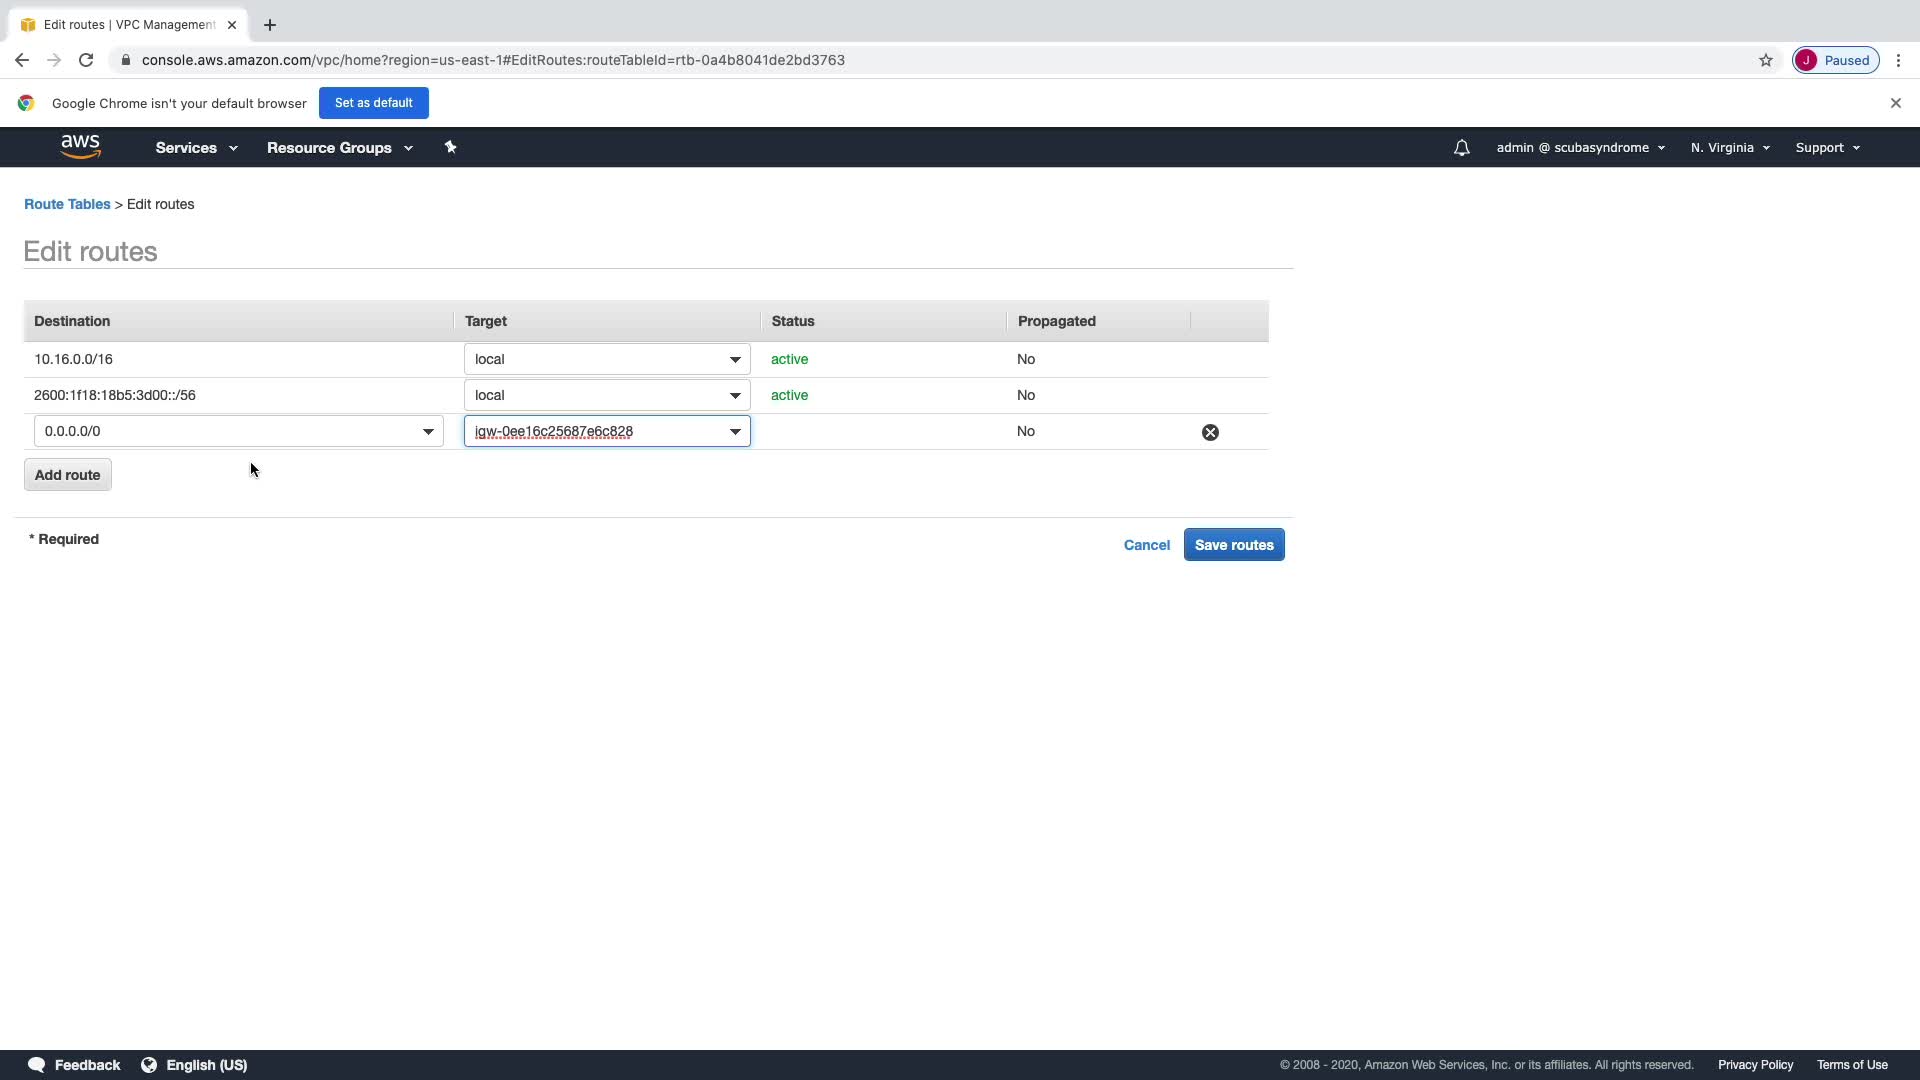This screenshot has width=1920, height=1080.
Task: Bookmark this page with star icon
Action: click(1765, 60)
